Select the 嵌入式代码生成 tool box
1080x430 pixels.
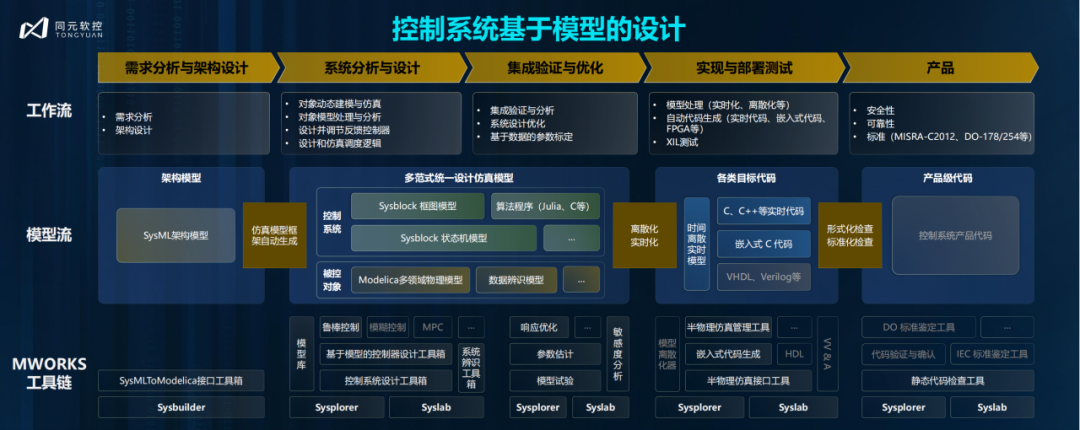[728, 354]
